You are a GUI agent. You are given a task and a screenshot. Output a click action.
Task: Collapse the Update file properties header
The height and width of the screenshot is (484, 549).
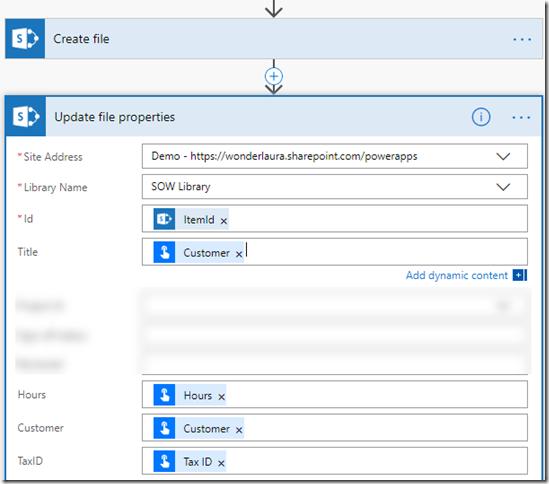[x=274, y=116]
